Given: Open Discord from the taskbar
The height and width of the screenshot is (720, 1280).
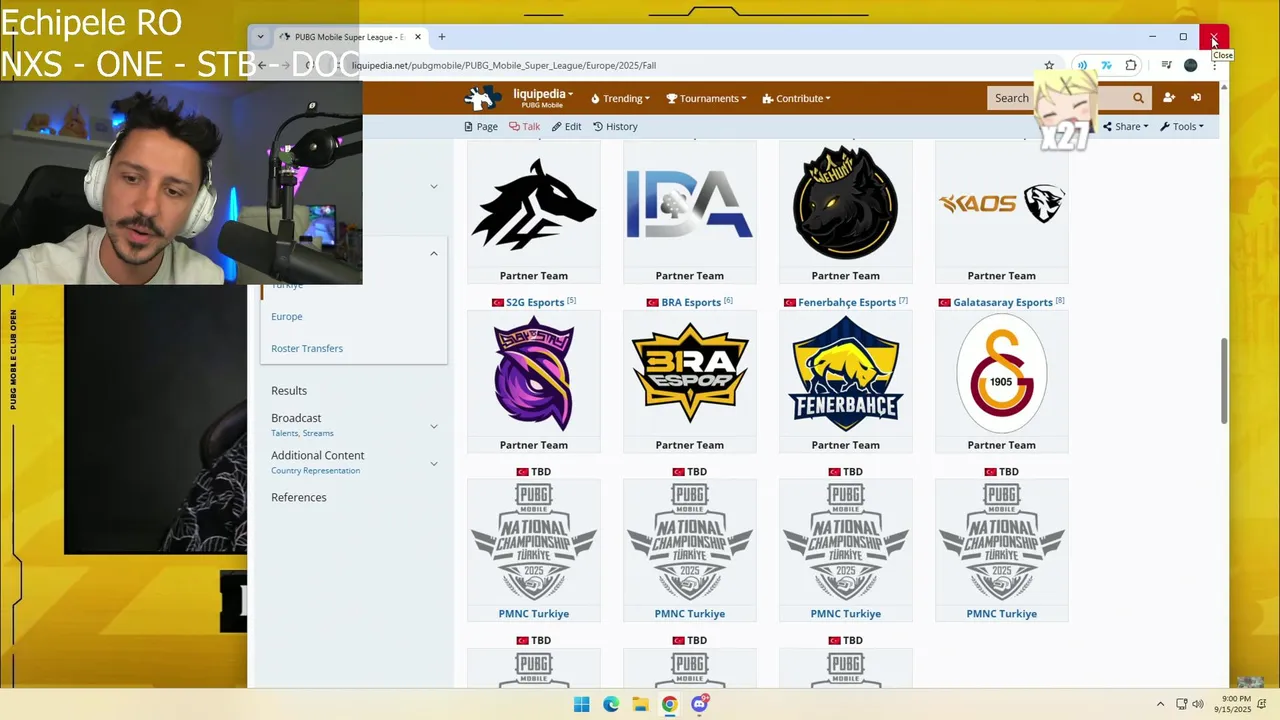Looking at the screenshot, I should pyautogui.click(x=699, y=704).
